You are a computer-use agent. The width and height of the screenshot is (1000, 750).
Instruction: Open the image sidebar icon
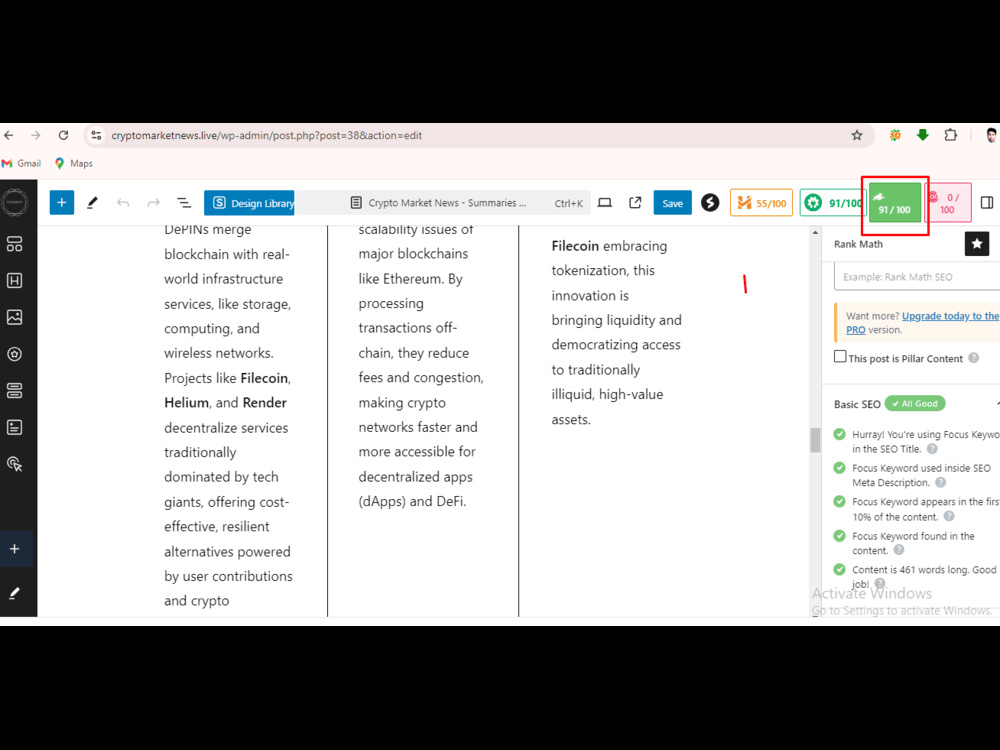15,317
